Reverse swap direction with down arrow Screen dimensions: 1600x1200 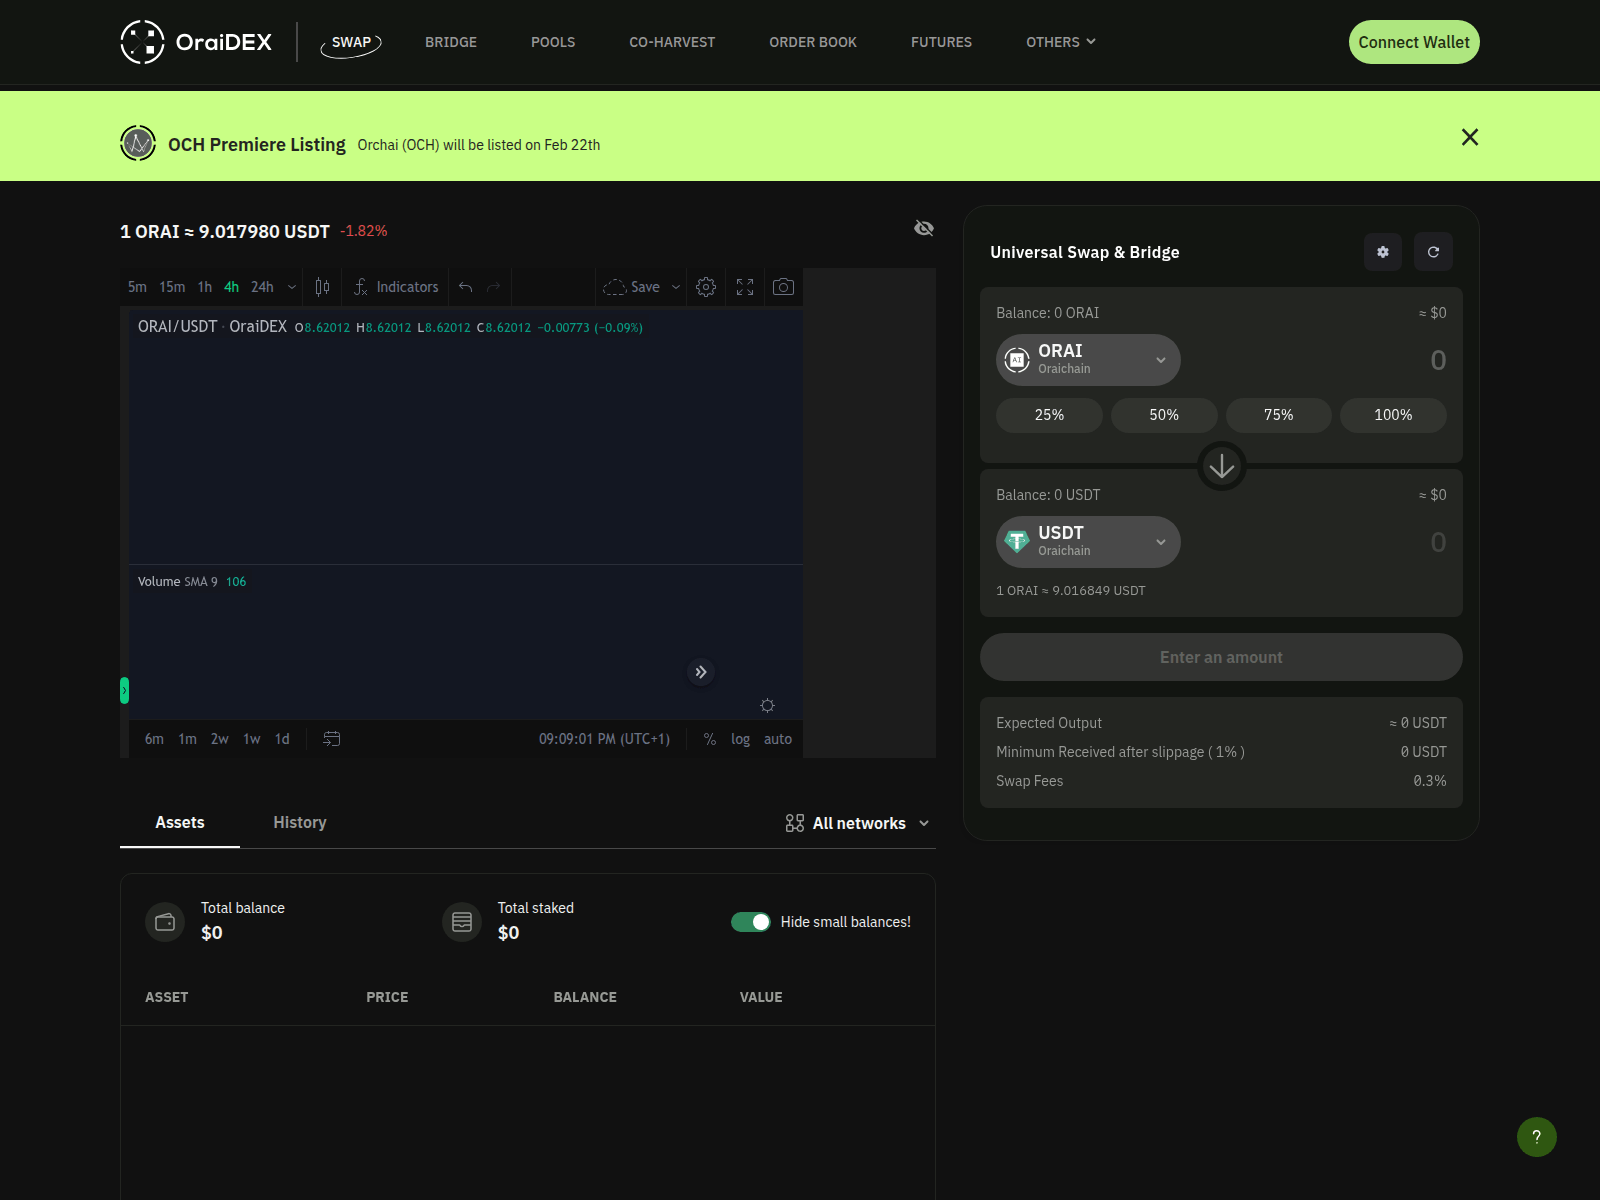pyautogui.click(x=1222, y=466)
